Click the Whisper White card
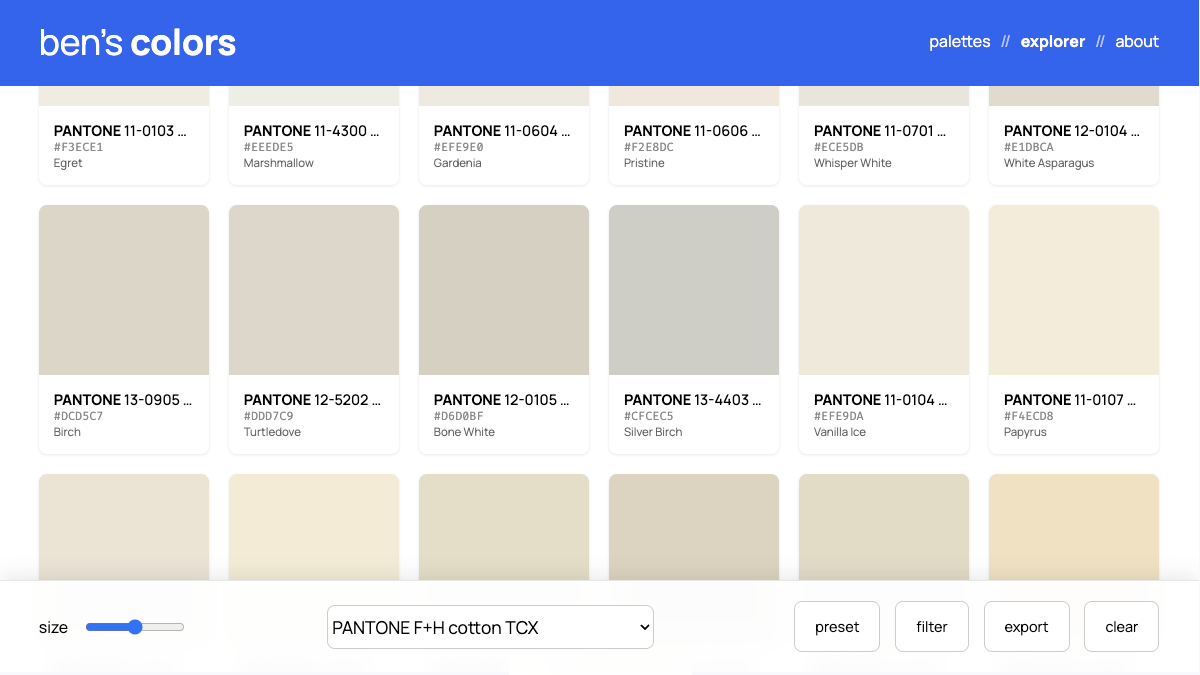Screen dimensions: 1200x675 point(884,146)
